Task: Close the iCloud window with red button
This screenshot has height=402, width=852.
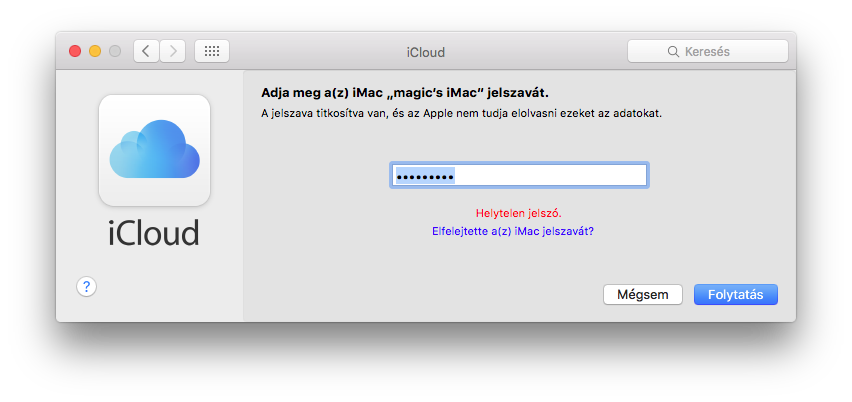Action: tap(75, 51)
